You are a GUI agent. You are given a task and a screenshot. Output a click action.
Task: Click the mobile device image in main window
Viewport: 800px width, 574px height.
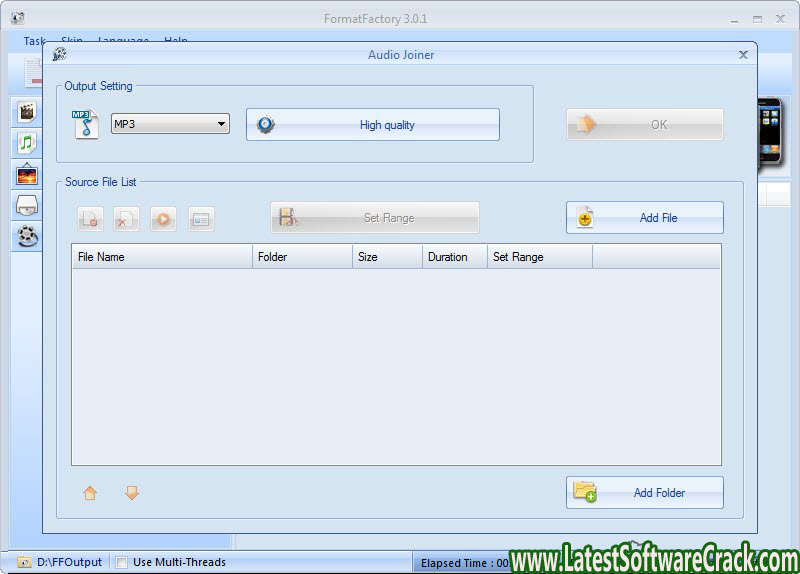(x=770, y=132)
